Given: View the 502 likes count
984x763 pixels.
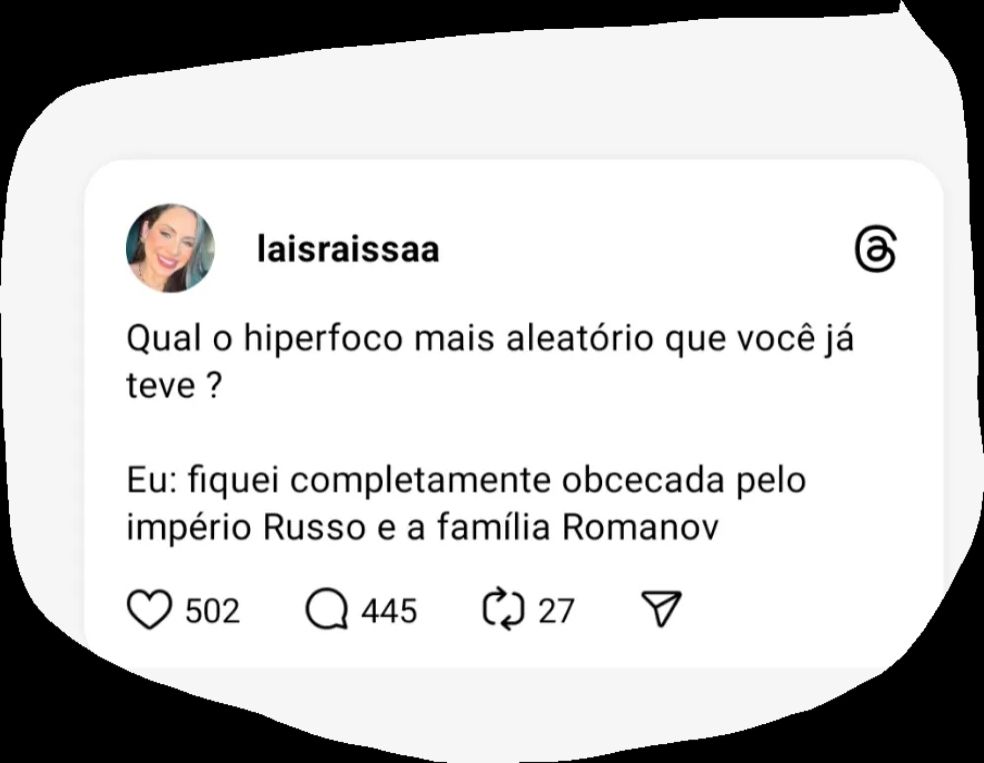Looking at the screenshot, I should pos(213,611).
